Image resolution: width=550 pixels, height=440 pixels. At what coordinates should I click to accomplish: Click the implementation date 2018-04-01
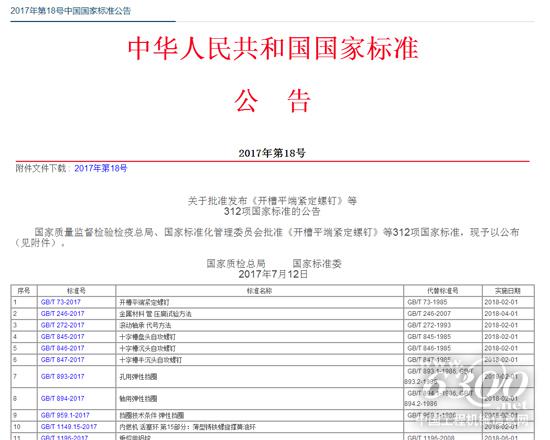click(501, 314)
